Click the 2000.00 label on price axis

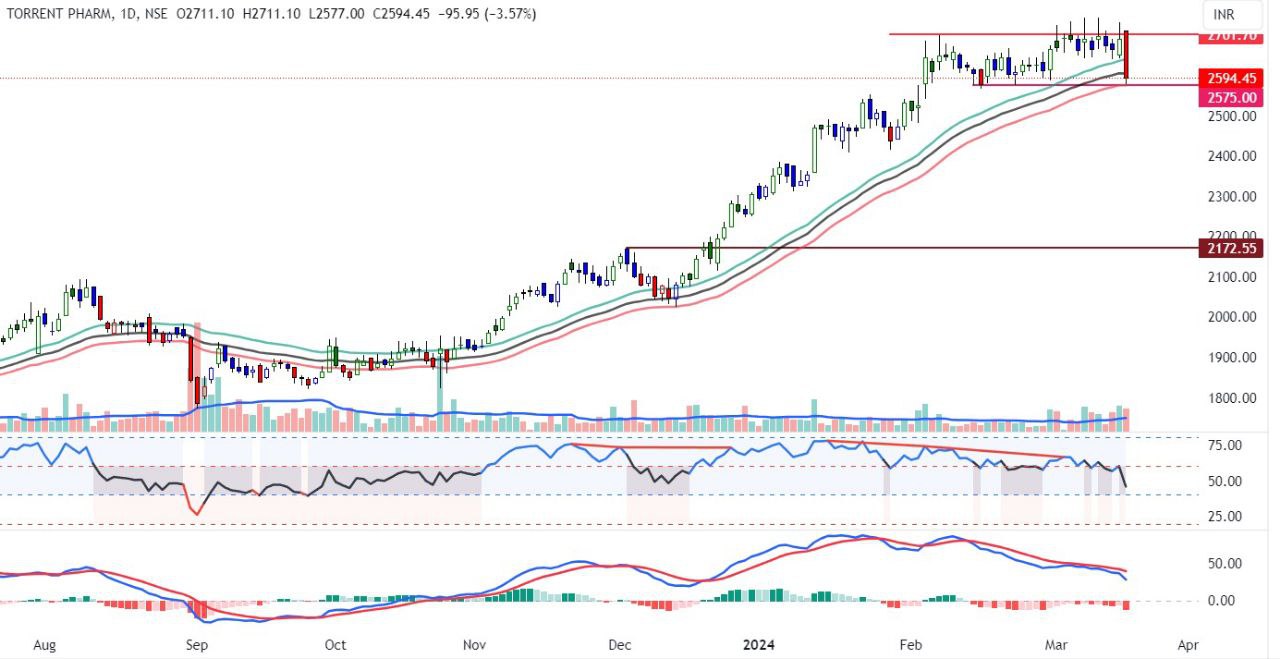point(1228,317)
